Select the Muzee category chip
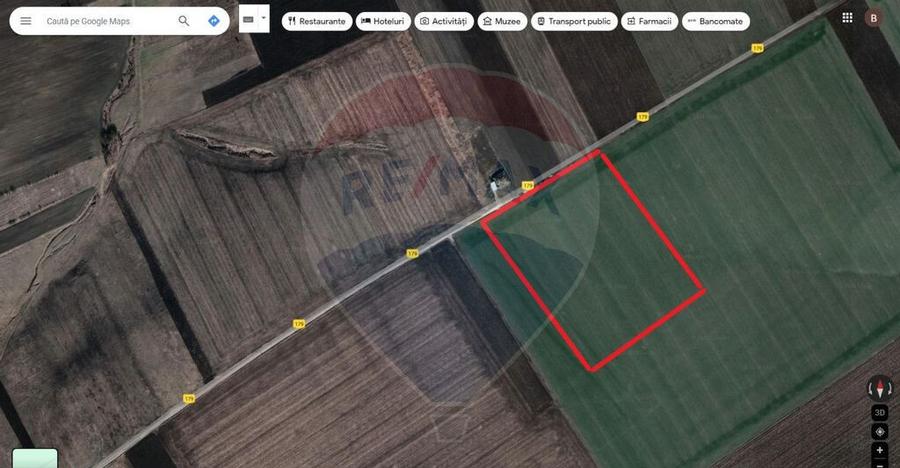The image size is (900, 468). point(502,21)
